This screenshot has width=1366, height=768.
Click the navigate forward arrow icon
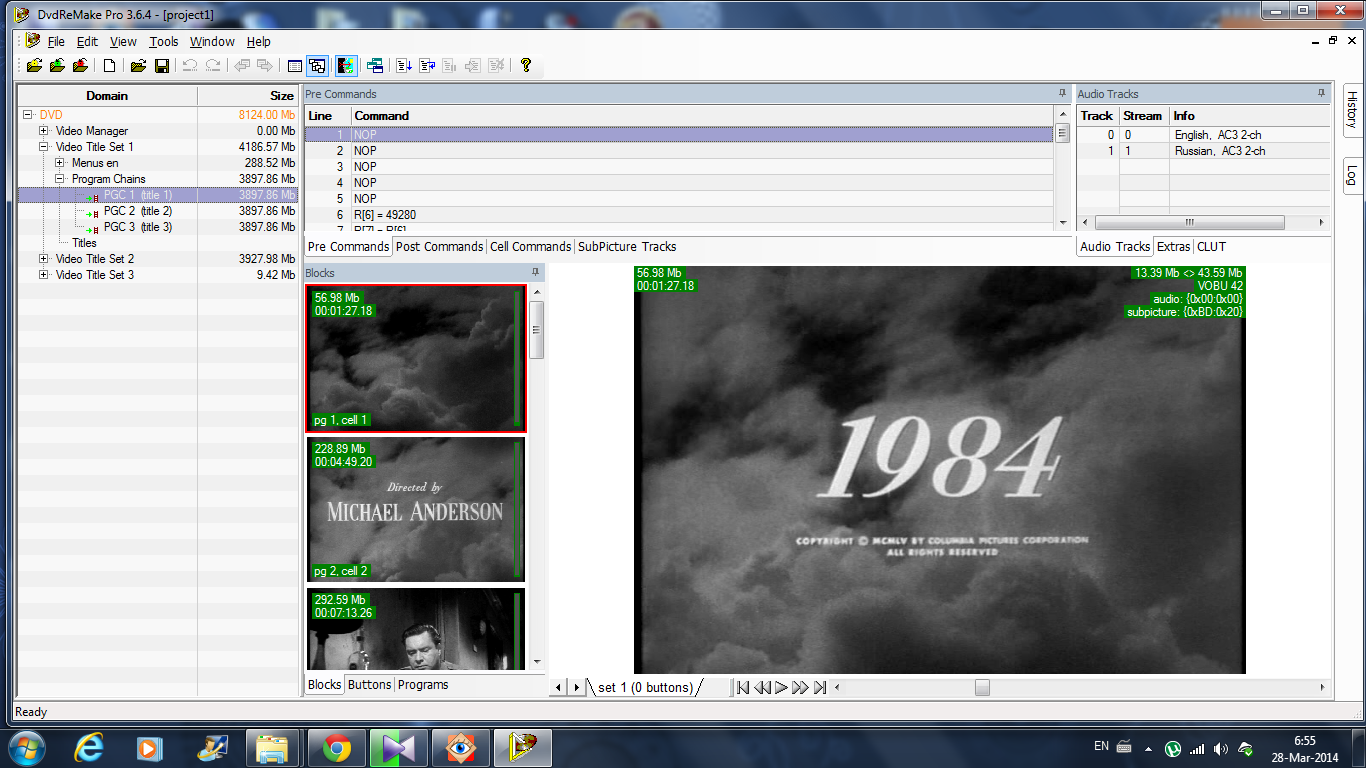(265, 66)
